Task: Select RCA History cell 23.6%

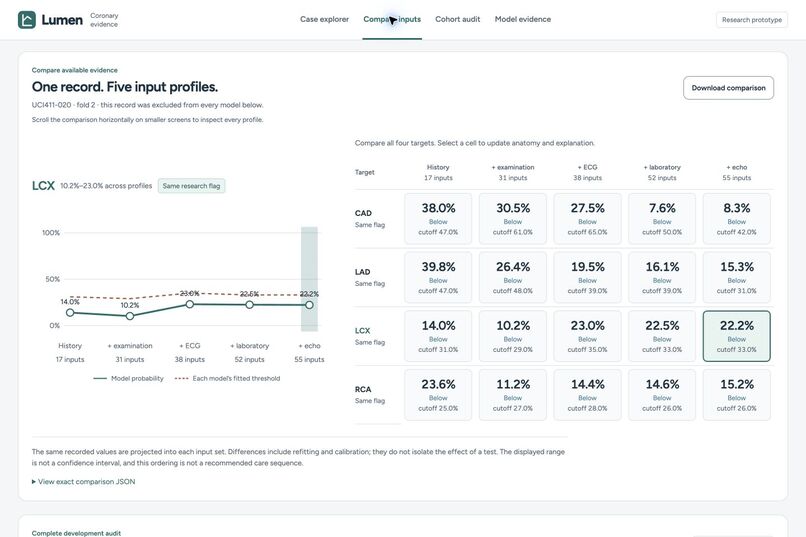Action: point(438,395)
